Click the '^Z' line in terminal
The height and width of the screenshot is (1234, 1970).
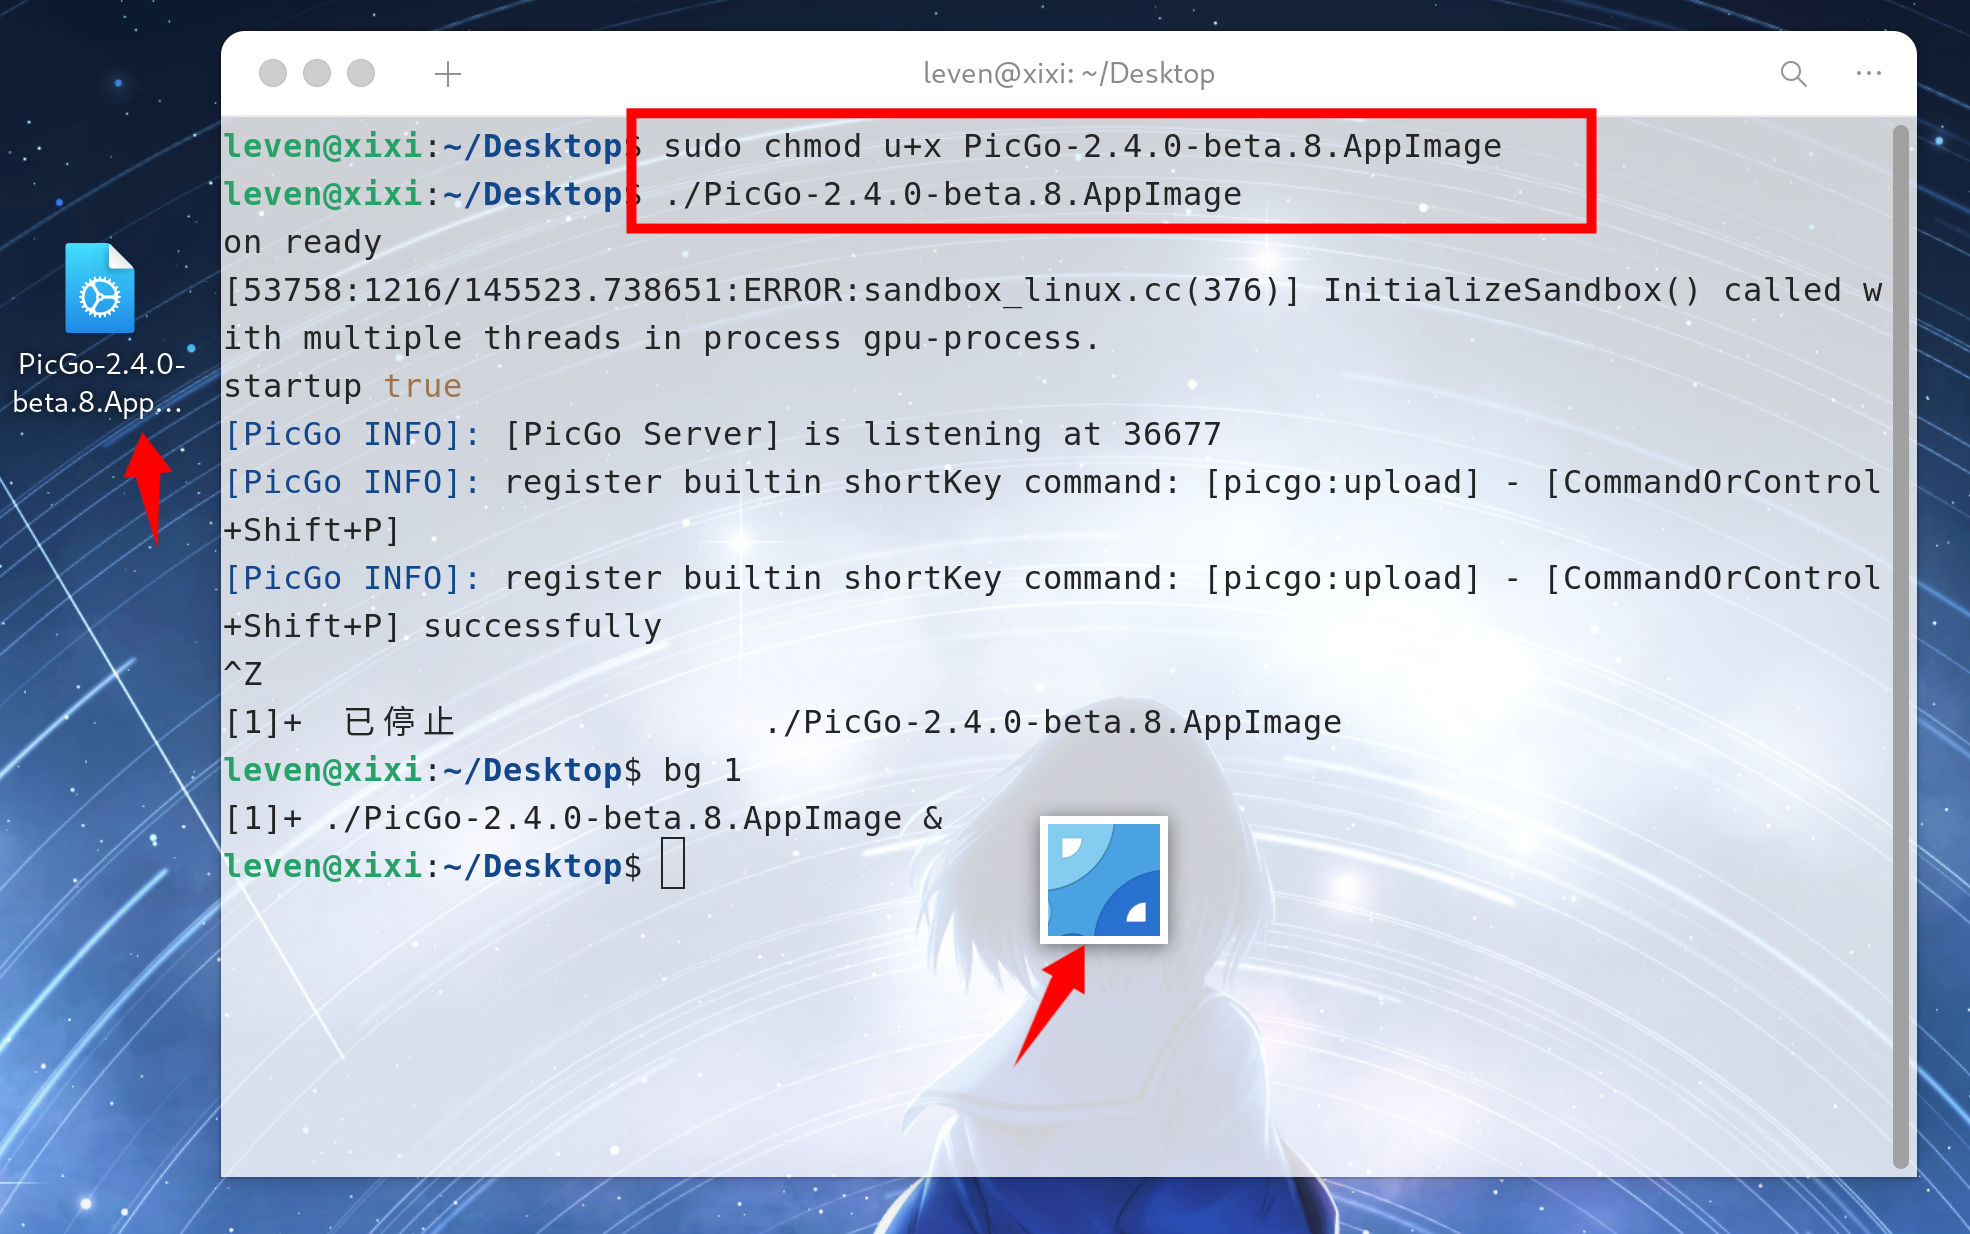243,674
